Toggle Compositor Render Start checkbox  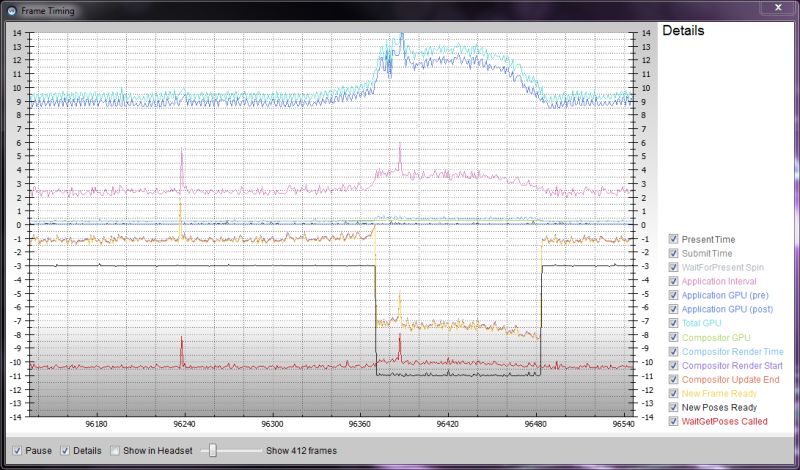point(673,365)
